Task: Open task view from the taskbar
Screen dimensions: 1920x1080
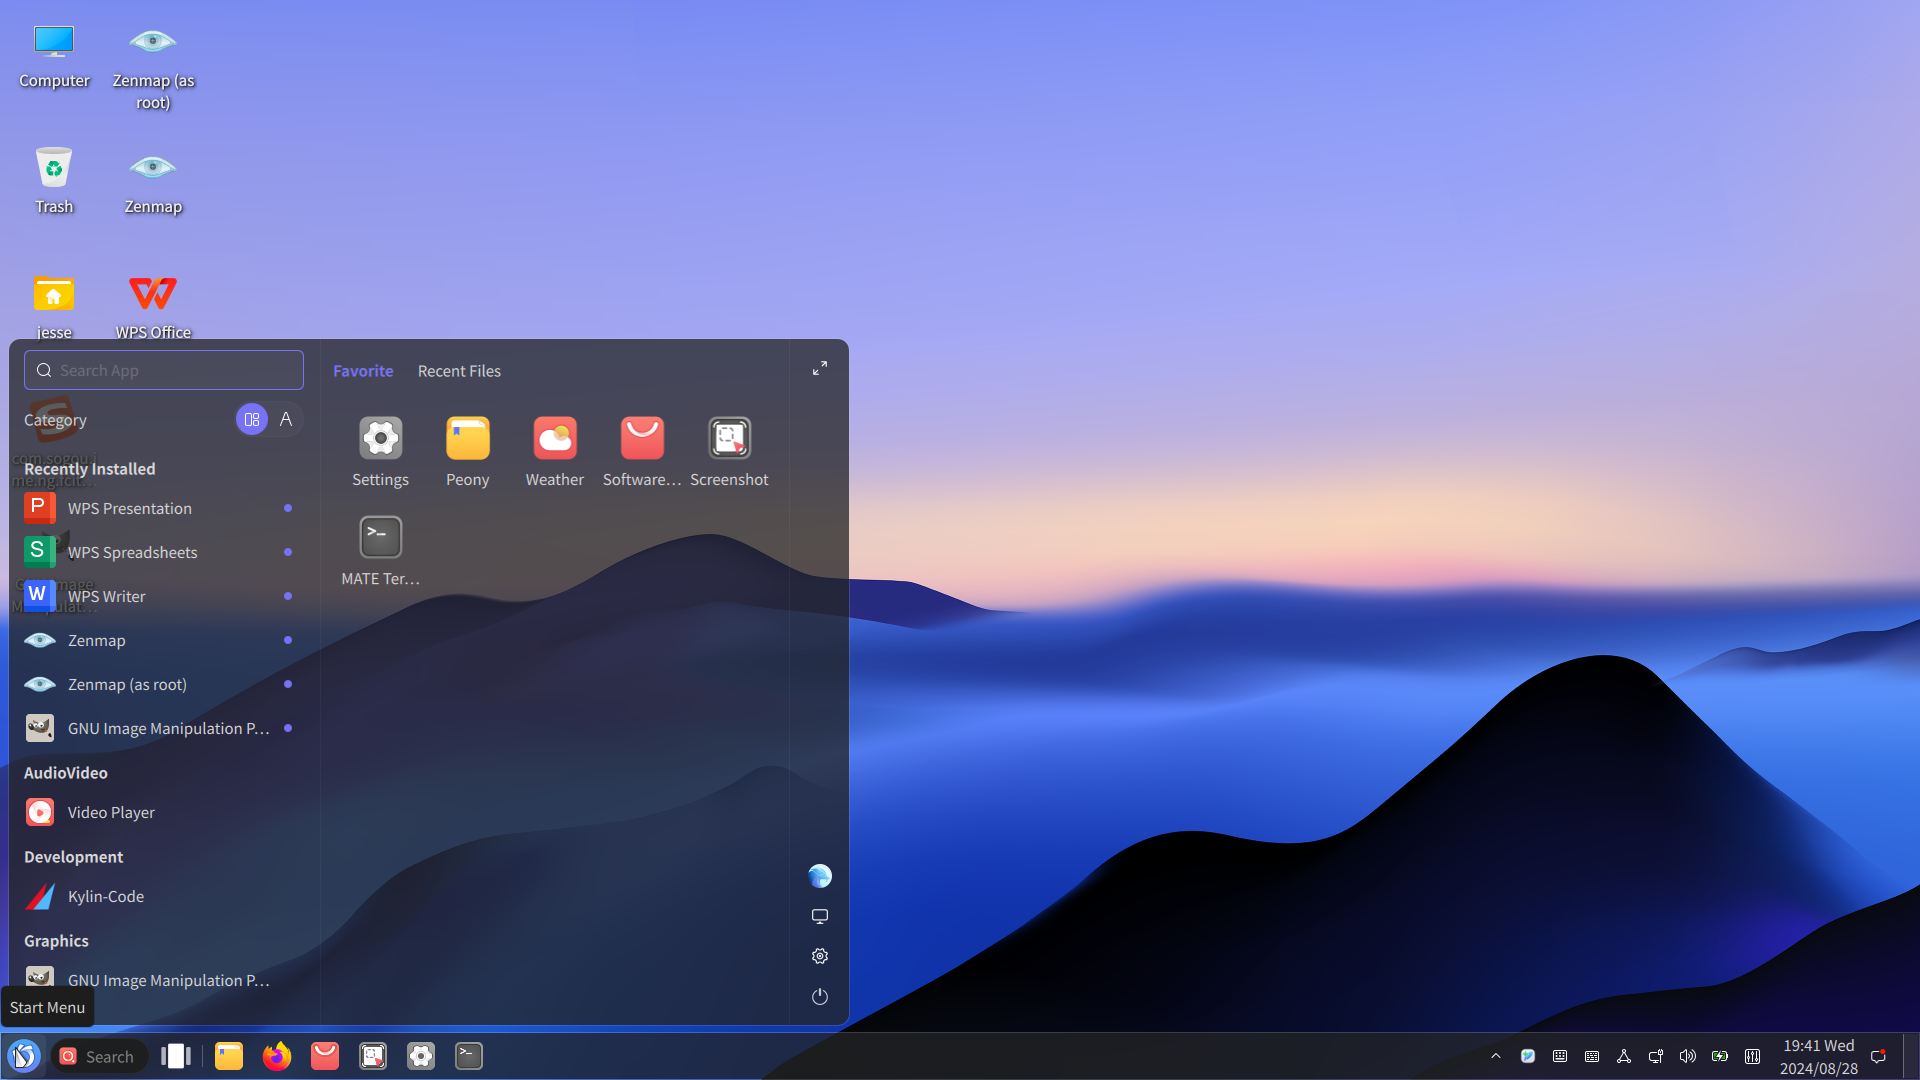Action: point(176,1056)
